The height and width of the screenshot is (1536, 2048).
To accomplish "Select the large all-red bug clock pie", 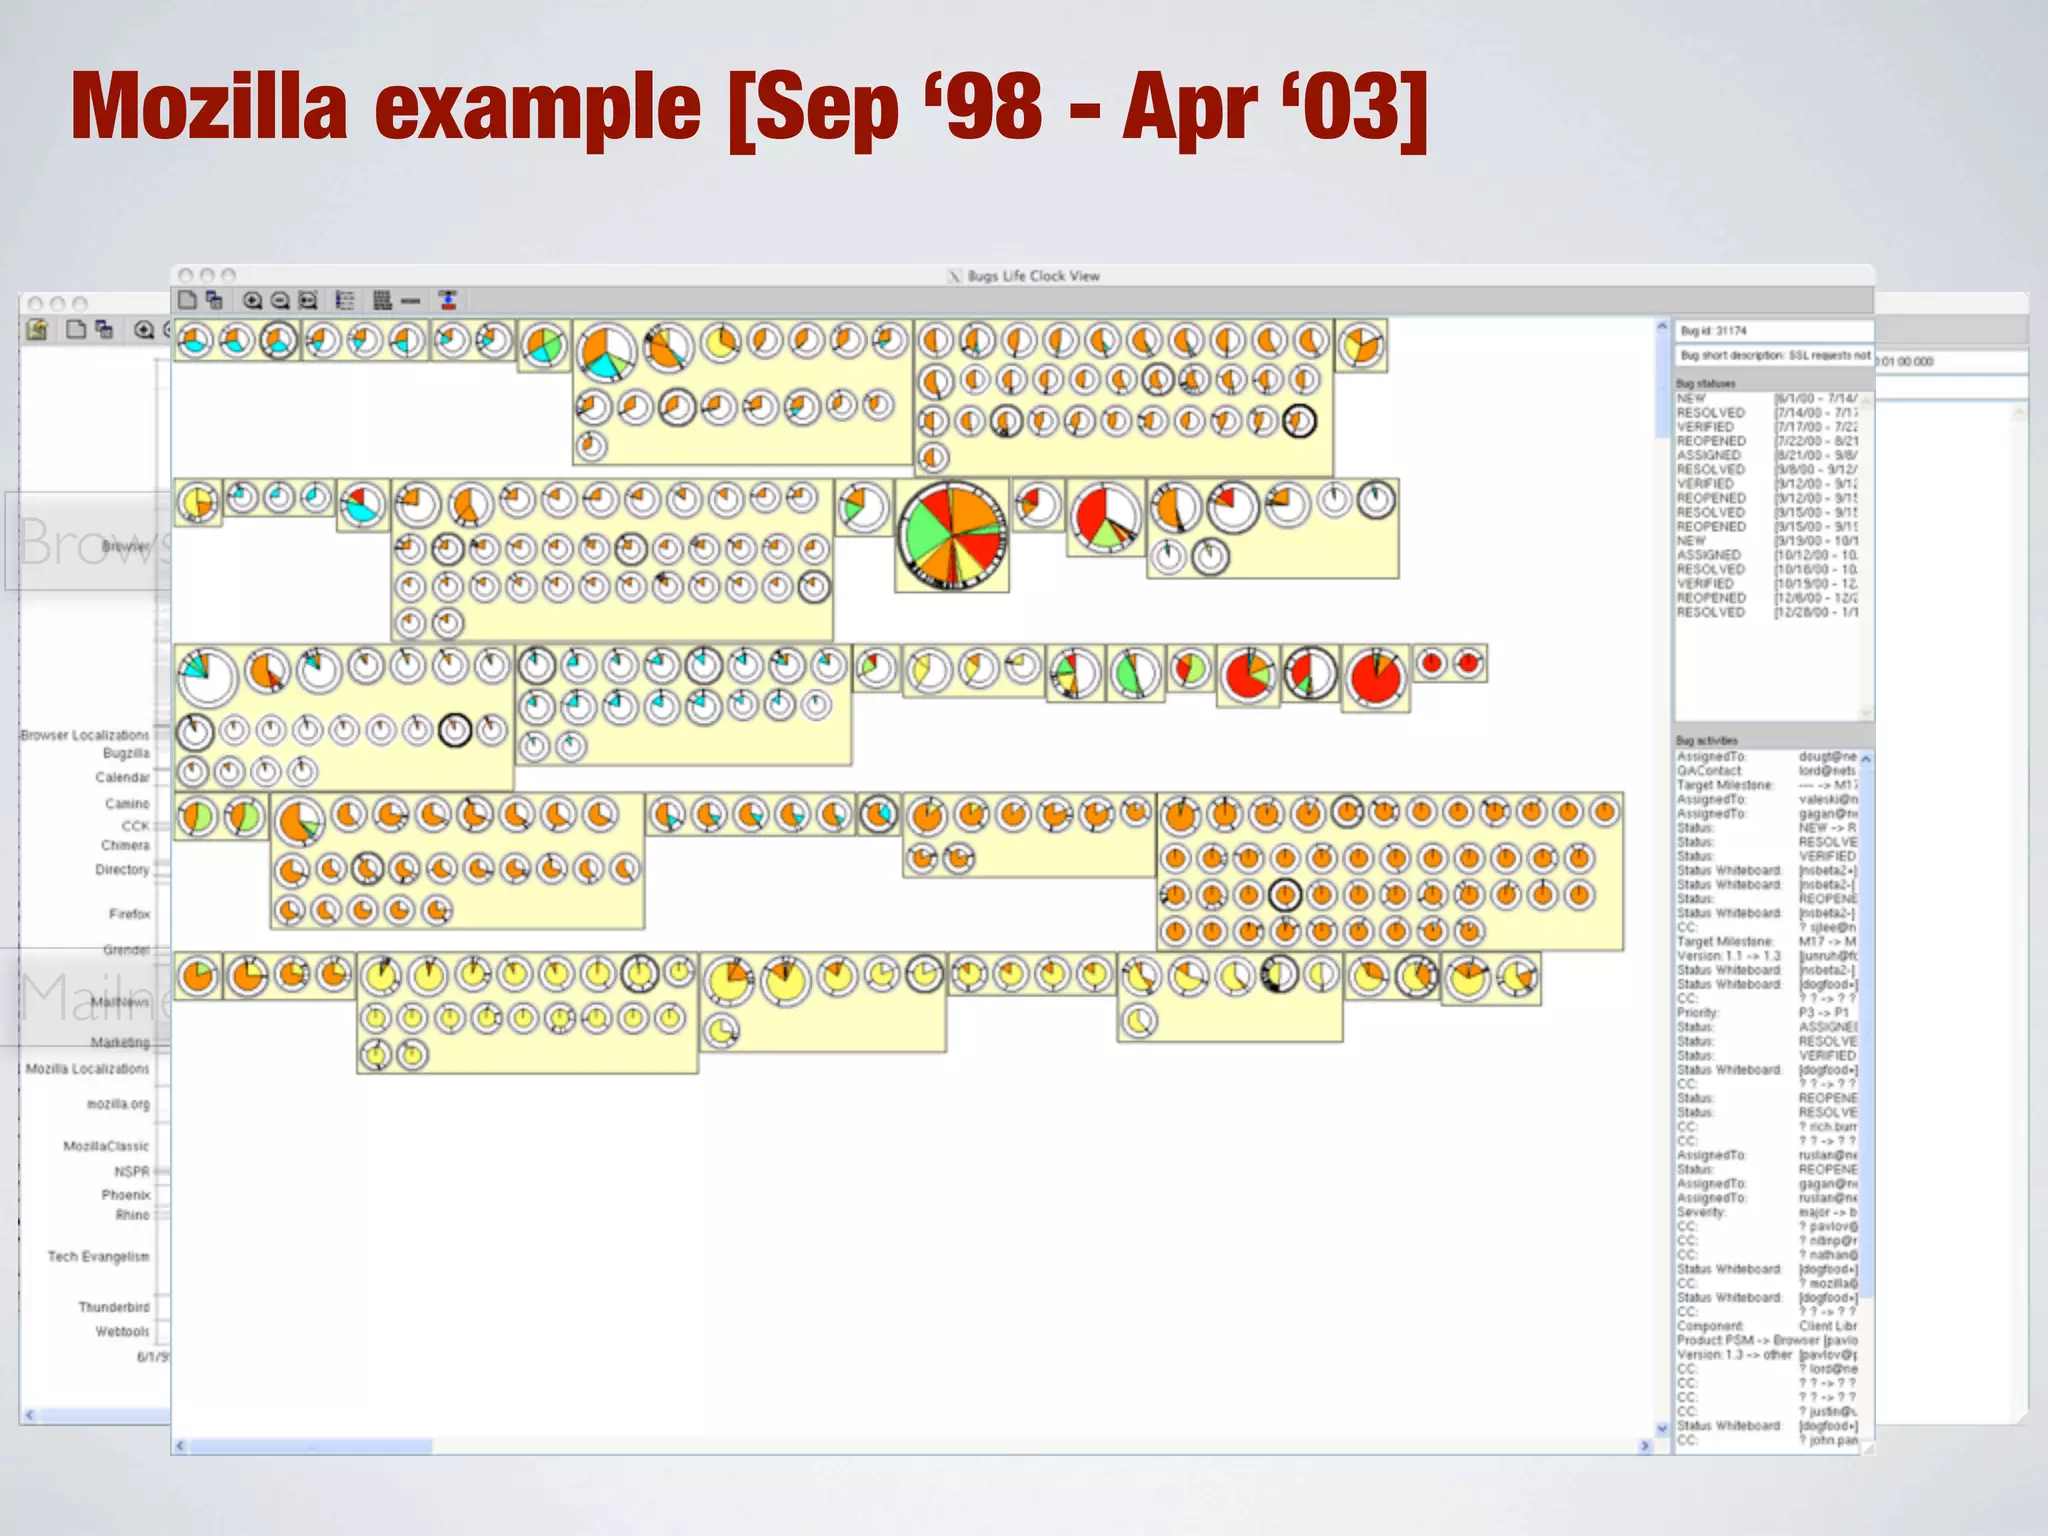I will tap(1376, 678).
